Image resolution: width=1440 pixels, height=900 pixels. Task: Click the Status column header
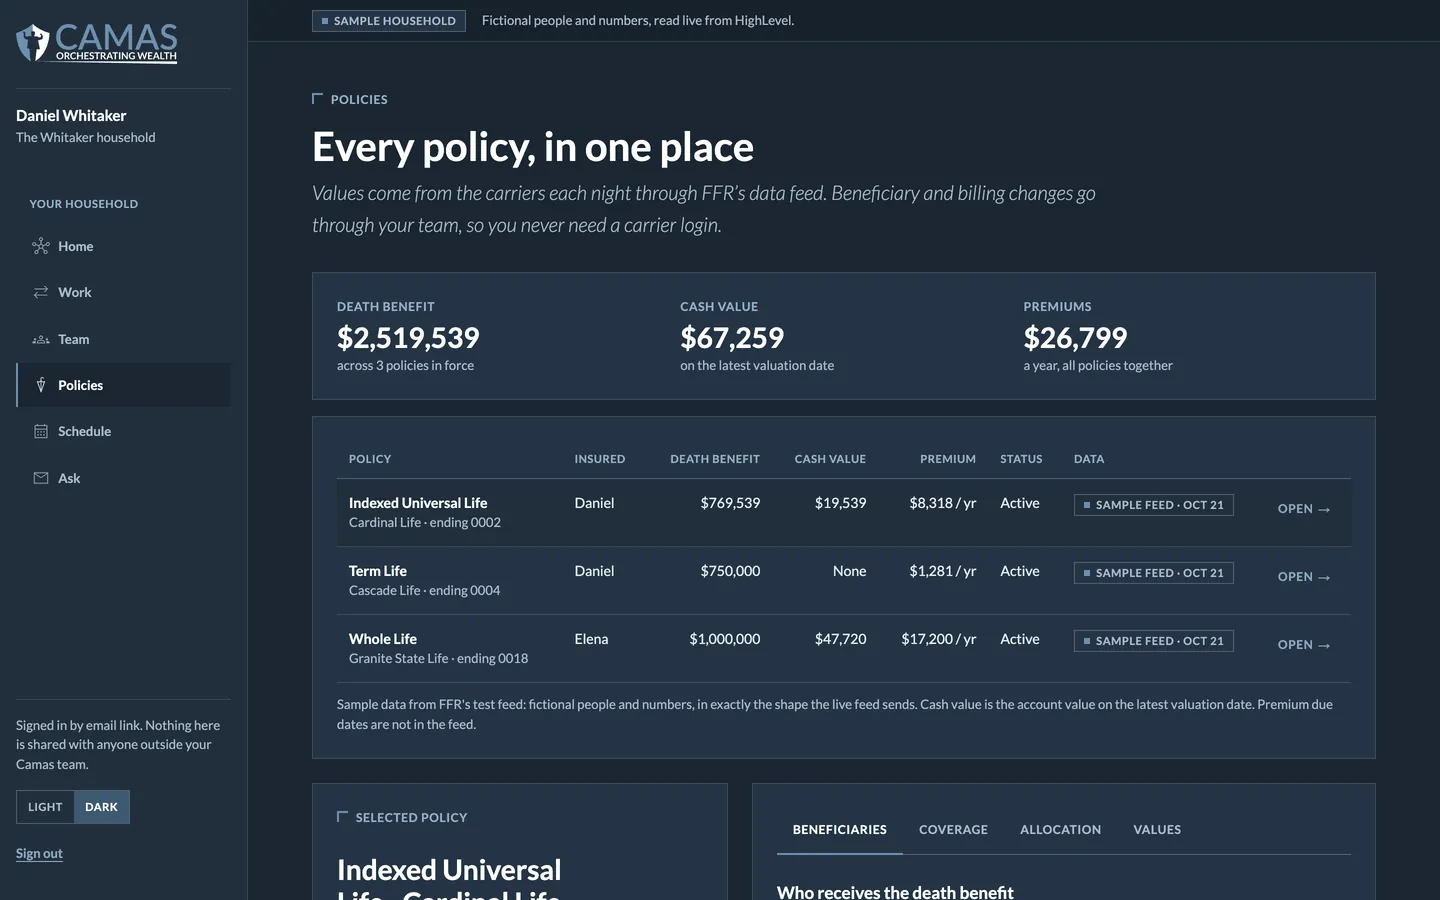pos(1021,459)
